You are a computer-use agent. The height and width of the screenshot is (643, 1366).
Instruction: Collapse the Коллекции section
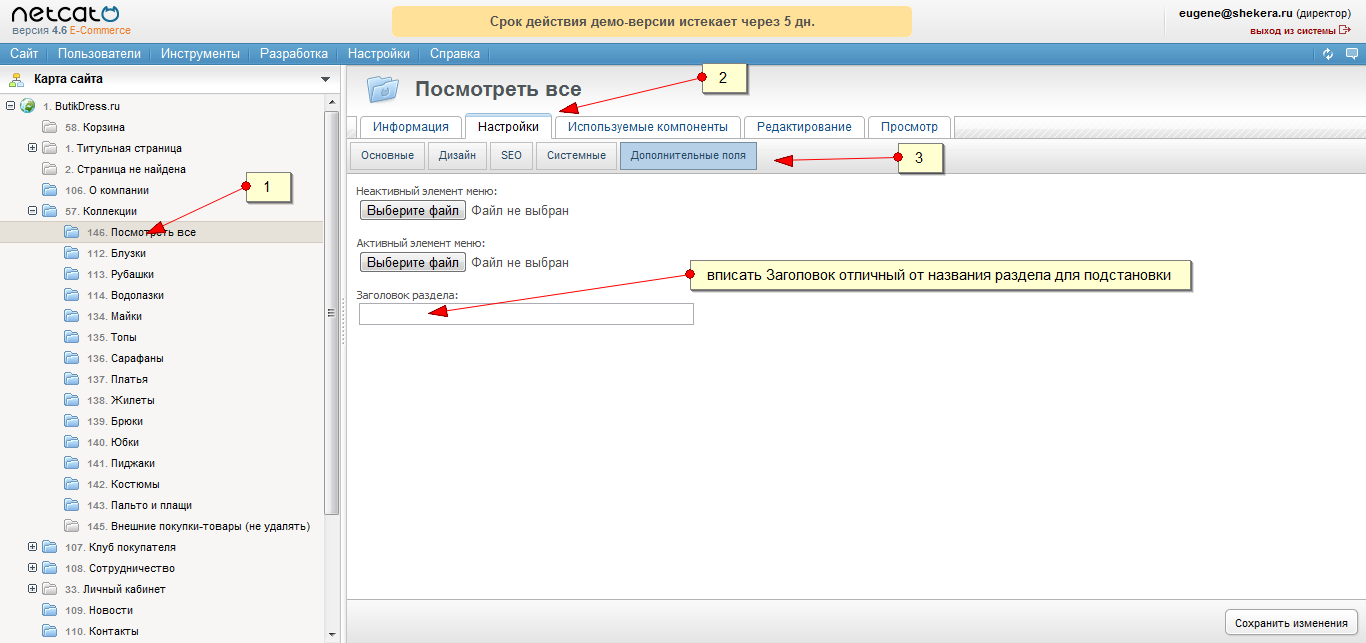[x=33, y=211]
